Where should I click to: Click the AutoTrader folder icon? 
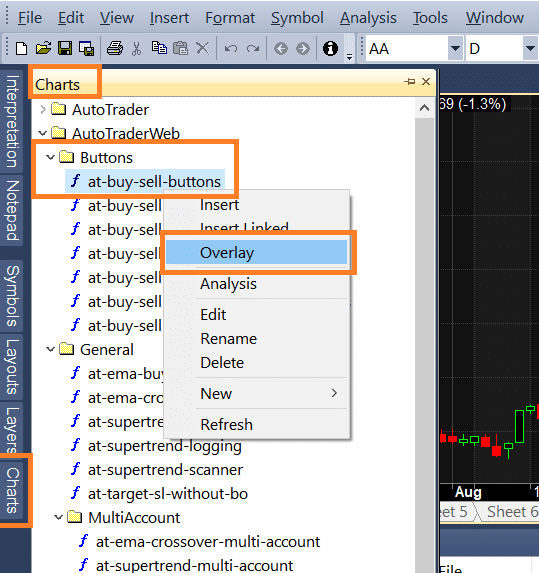58,109
